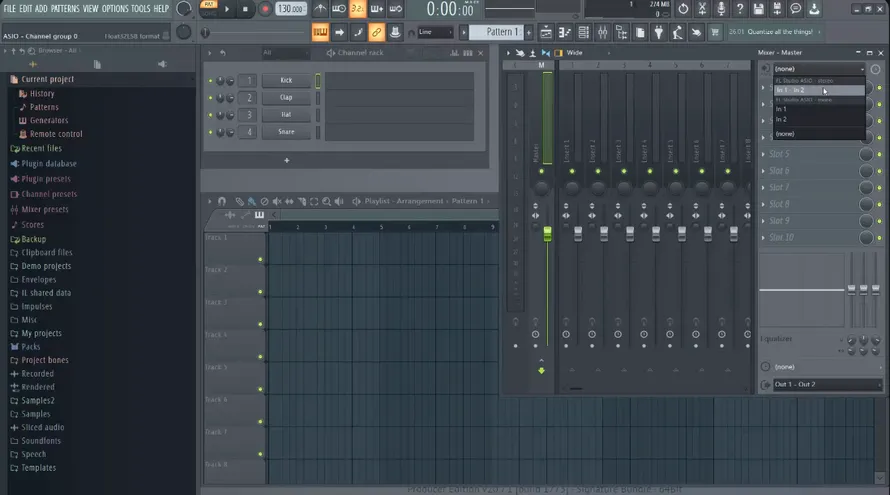Toggle the metronome icon in the toolbar

pos(320,9)
